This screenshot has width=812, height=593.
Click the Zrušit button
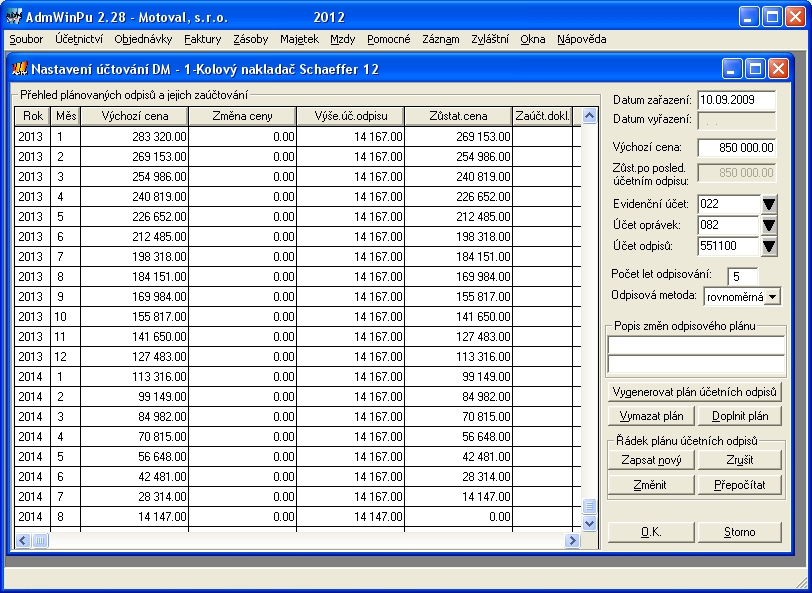[740, 460]
